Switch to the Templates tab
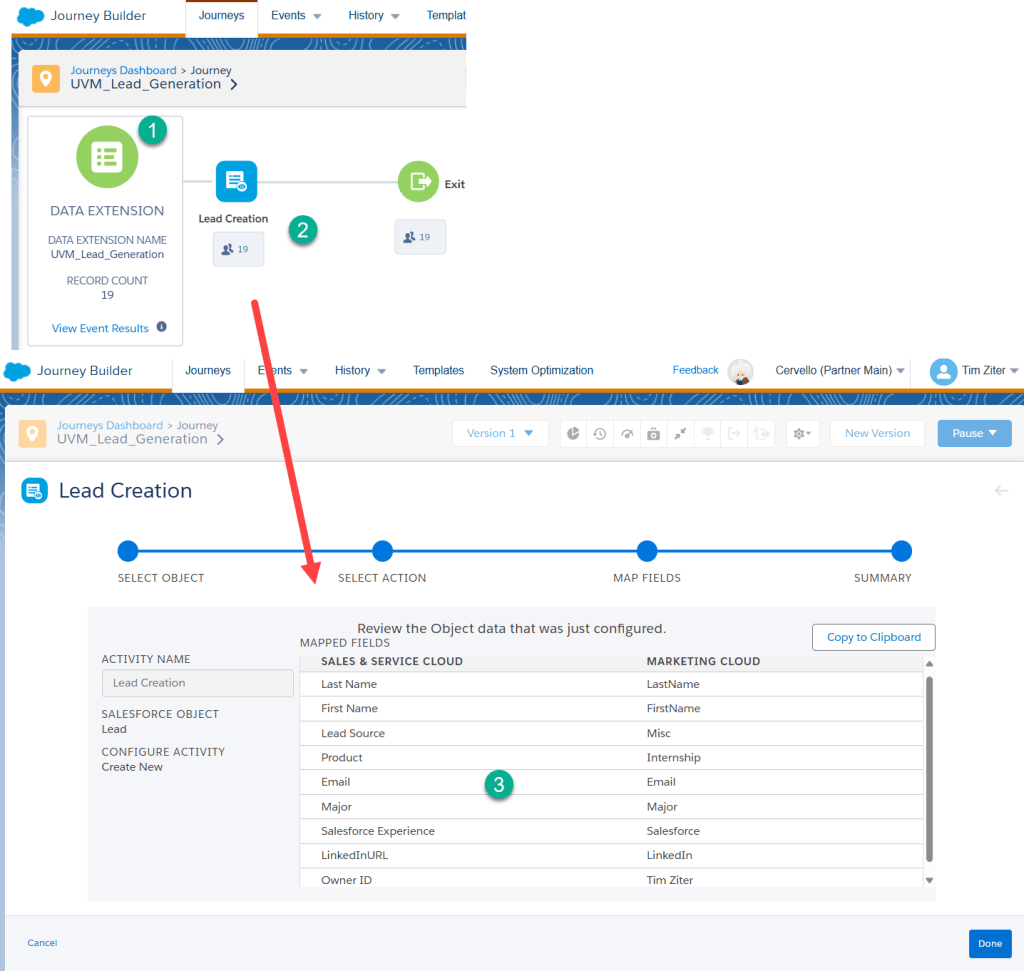1024x971 pixels. pyautogui.click(x=438, y=371)
